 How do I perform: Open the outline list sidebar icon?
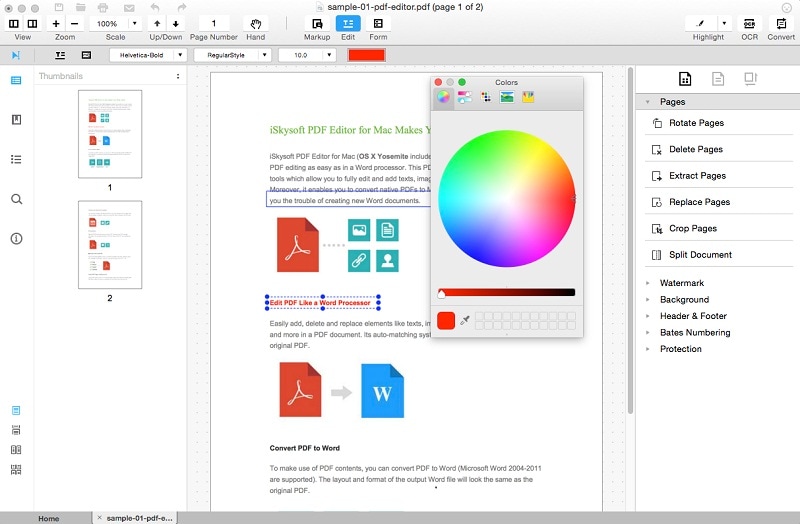point(16,159)
